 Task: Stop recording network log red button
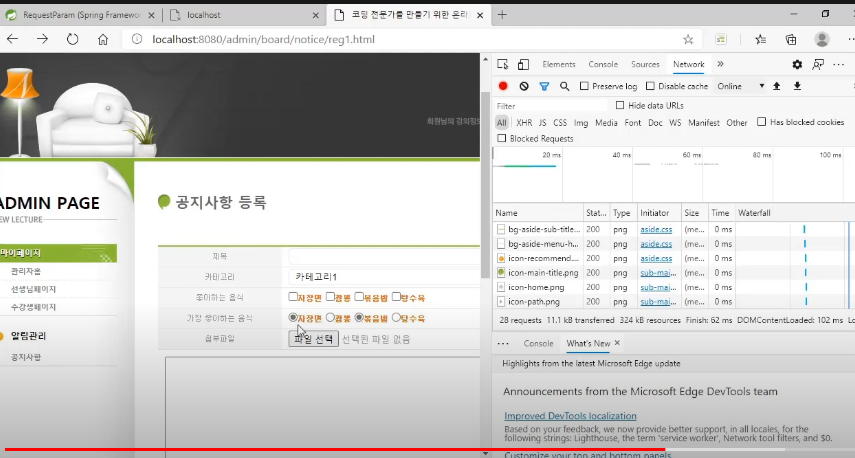pos(503,86)
